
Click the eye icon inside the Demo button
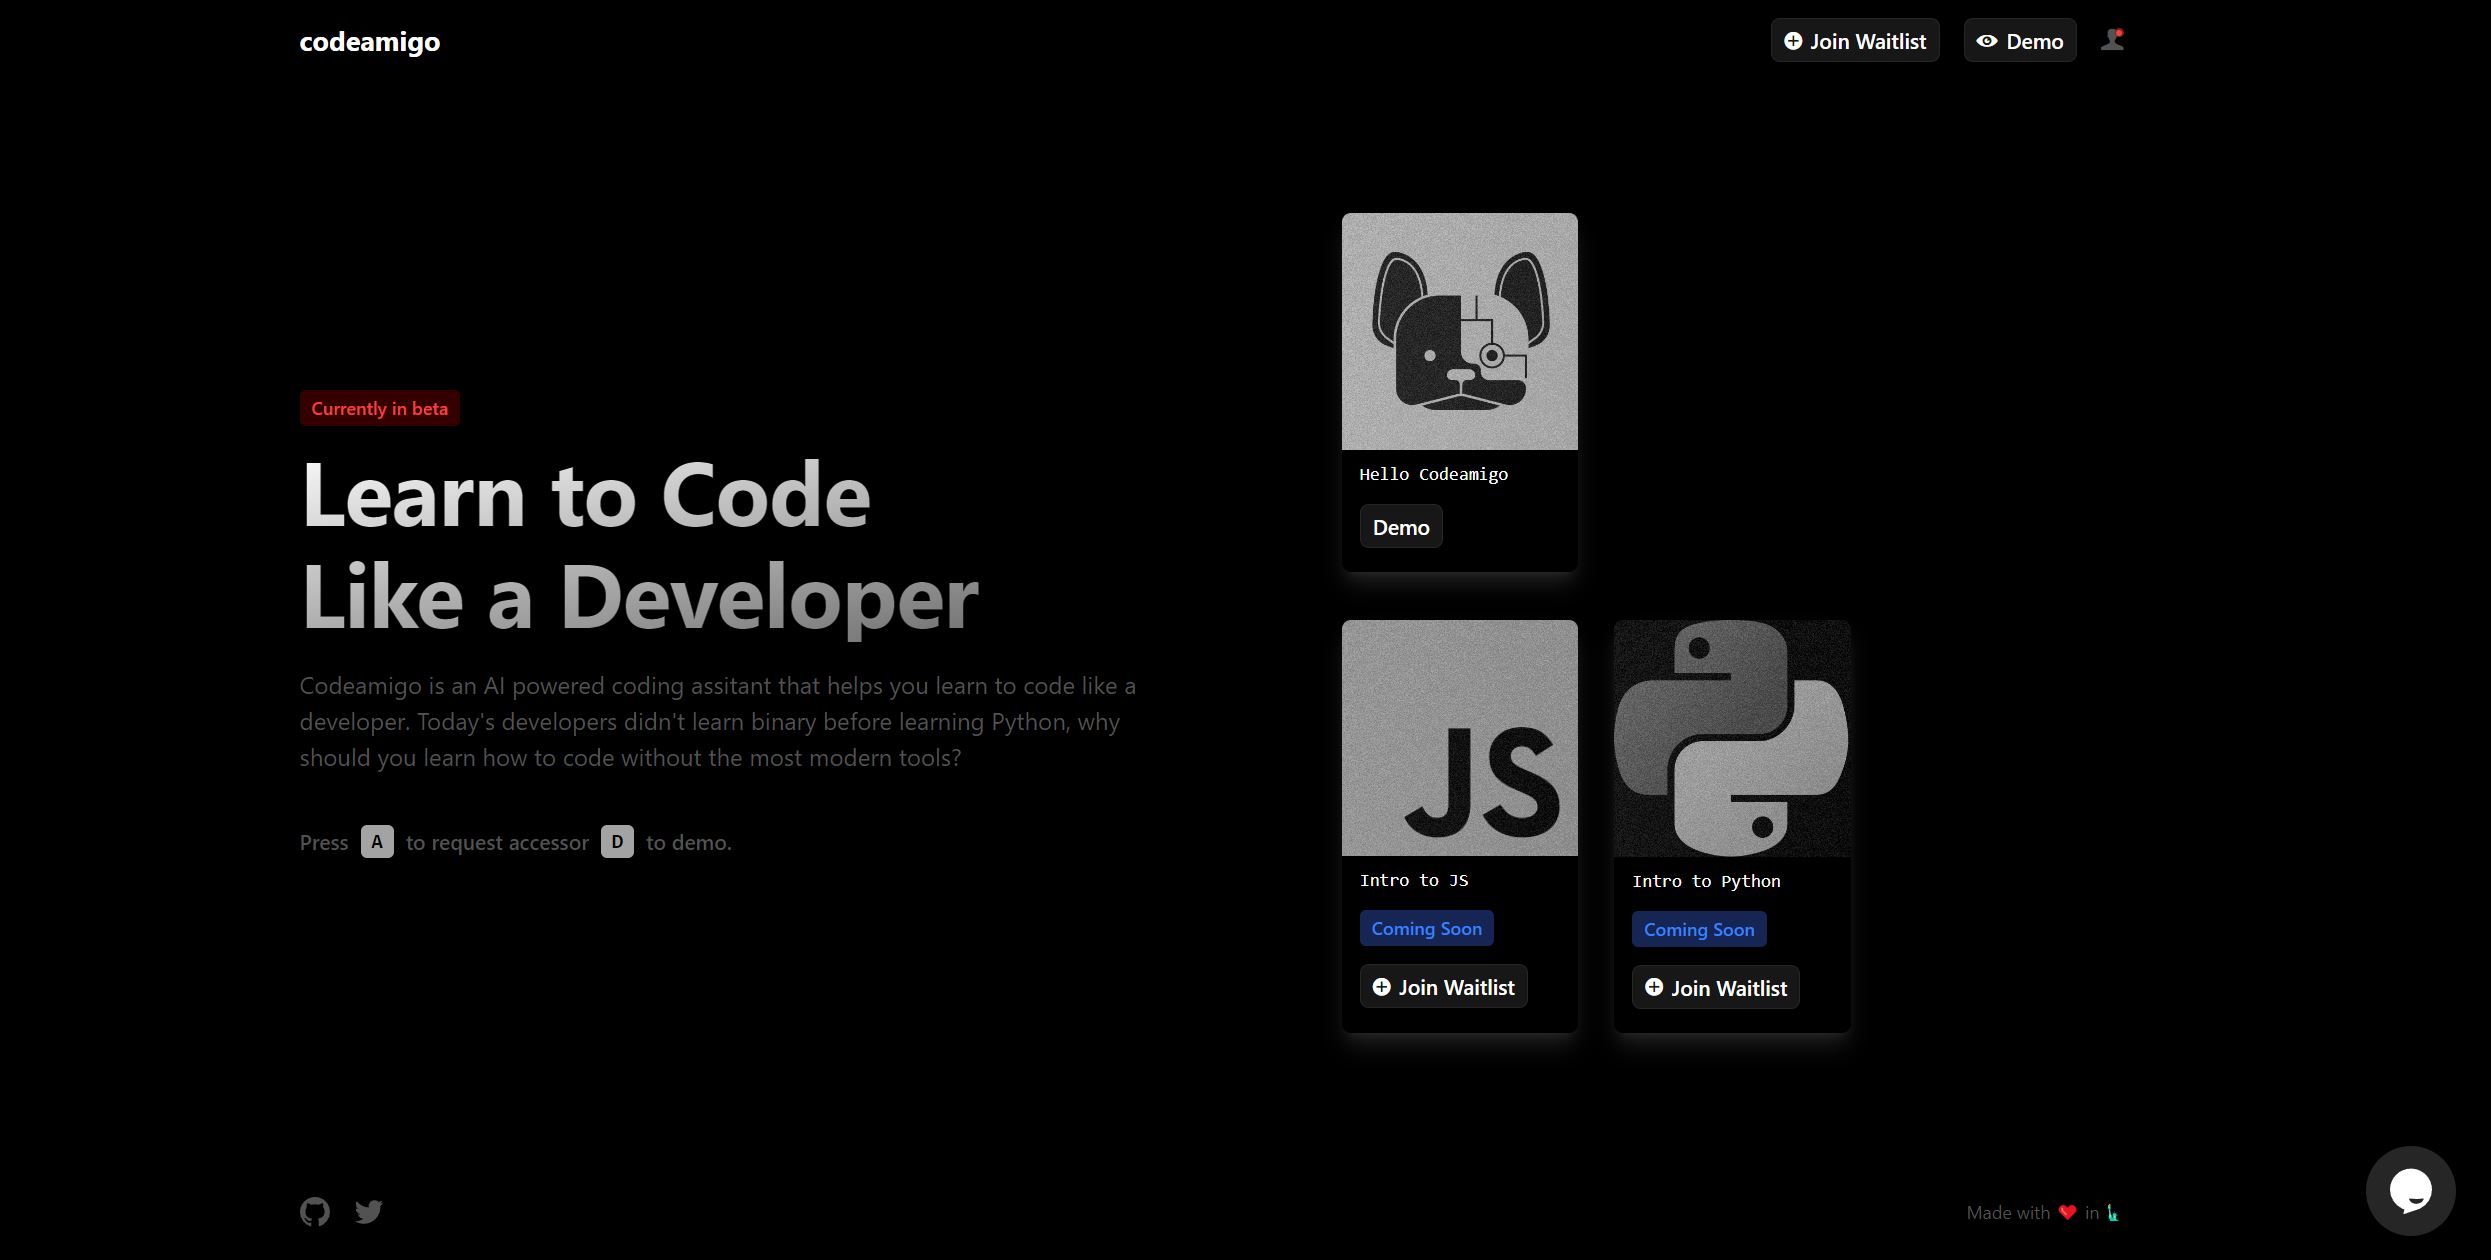point(1988,40)
